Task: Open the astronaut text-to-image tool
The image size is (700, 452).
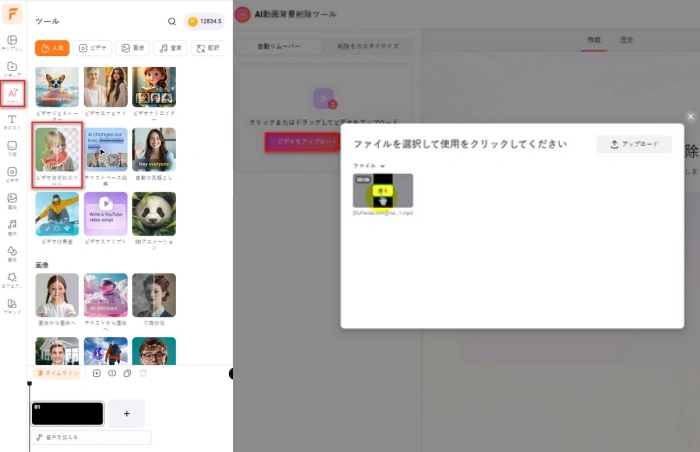Action: pos(106,295)
